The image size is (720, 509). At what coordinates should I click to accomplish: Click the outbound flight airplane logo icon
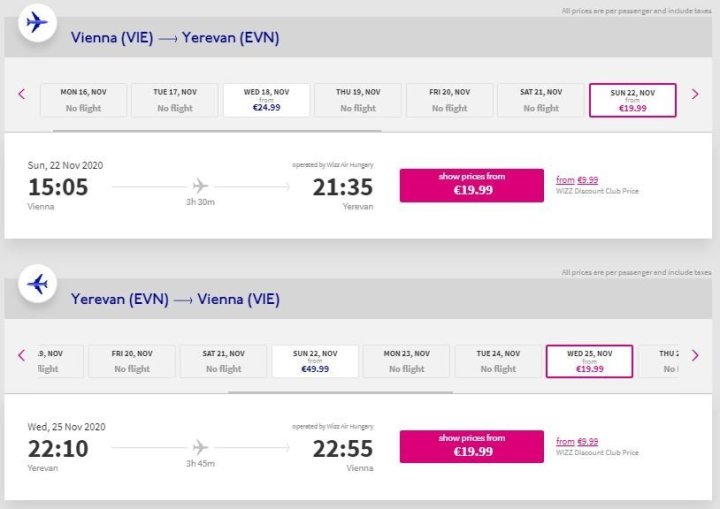point(37,21)
